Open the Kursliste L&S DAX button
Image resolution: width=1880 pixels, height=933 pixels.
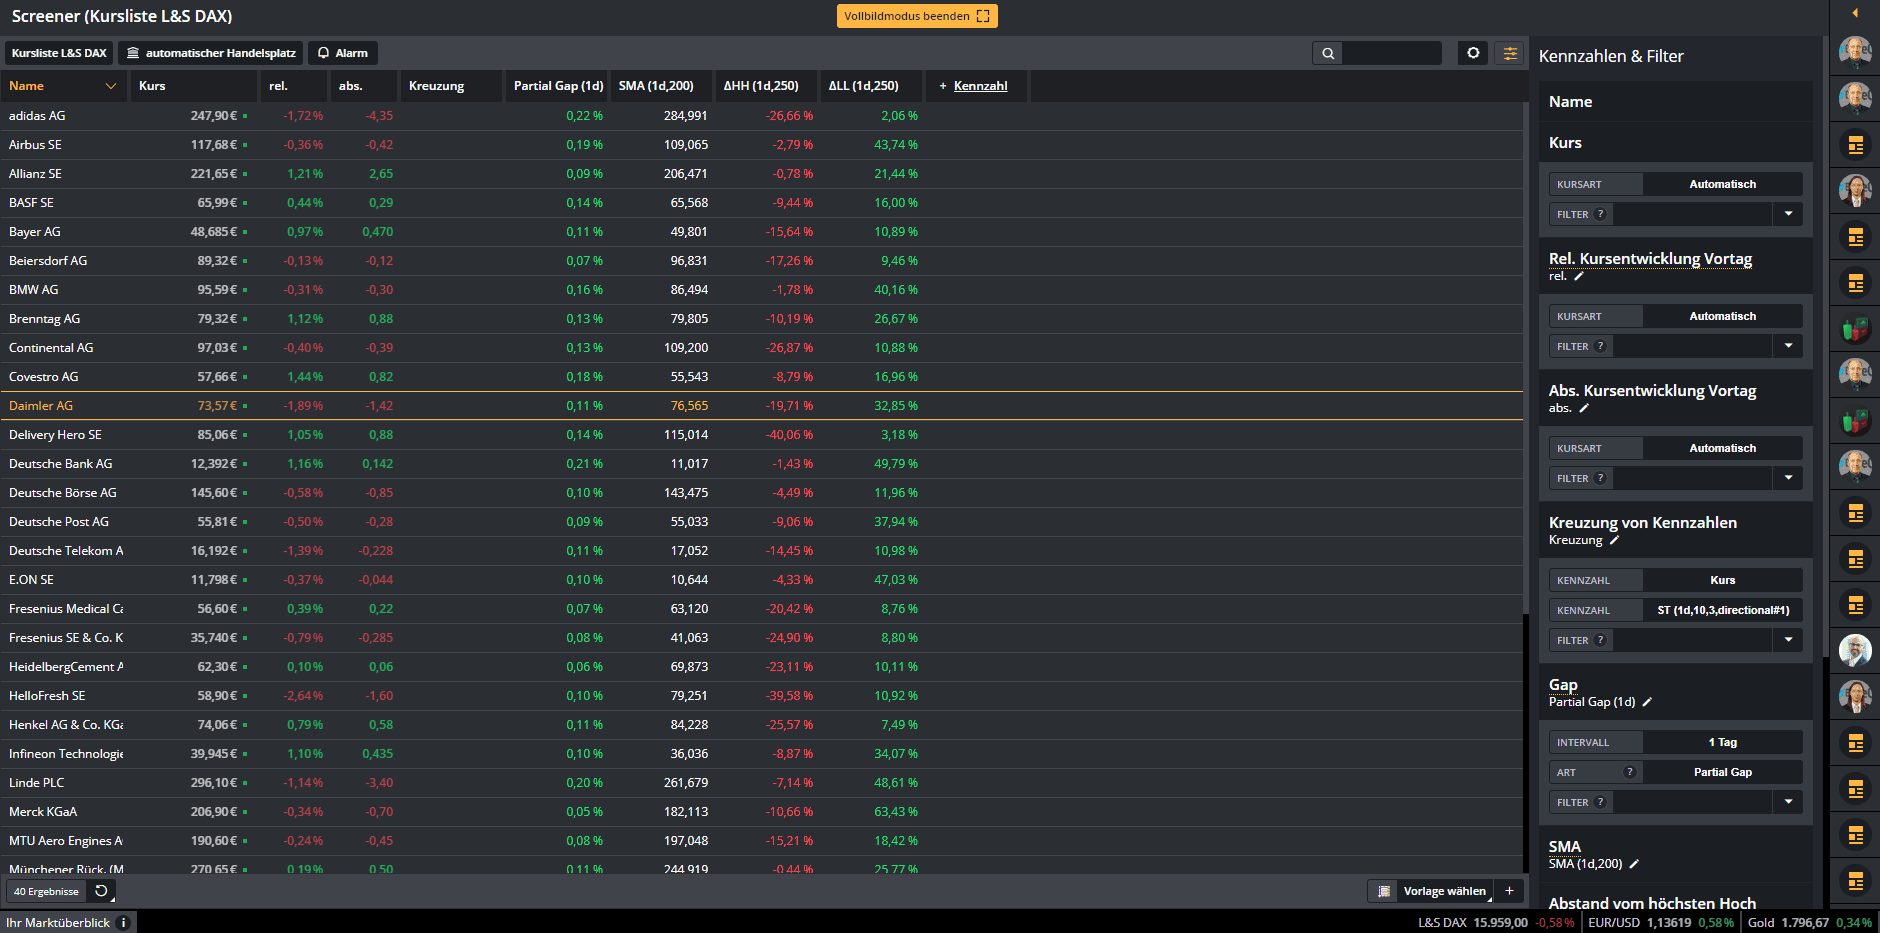59,53
